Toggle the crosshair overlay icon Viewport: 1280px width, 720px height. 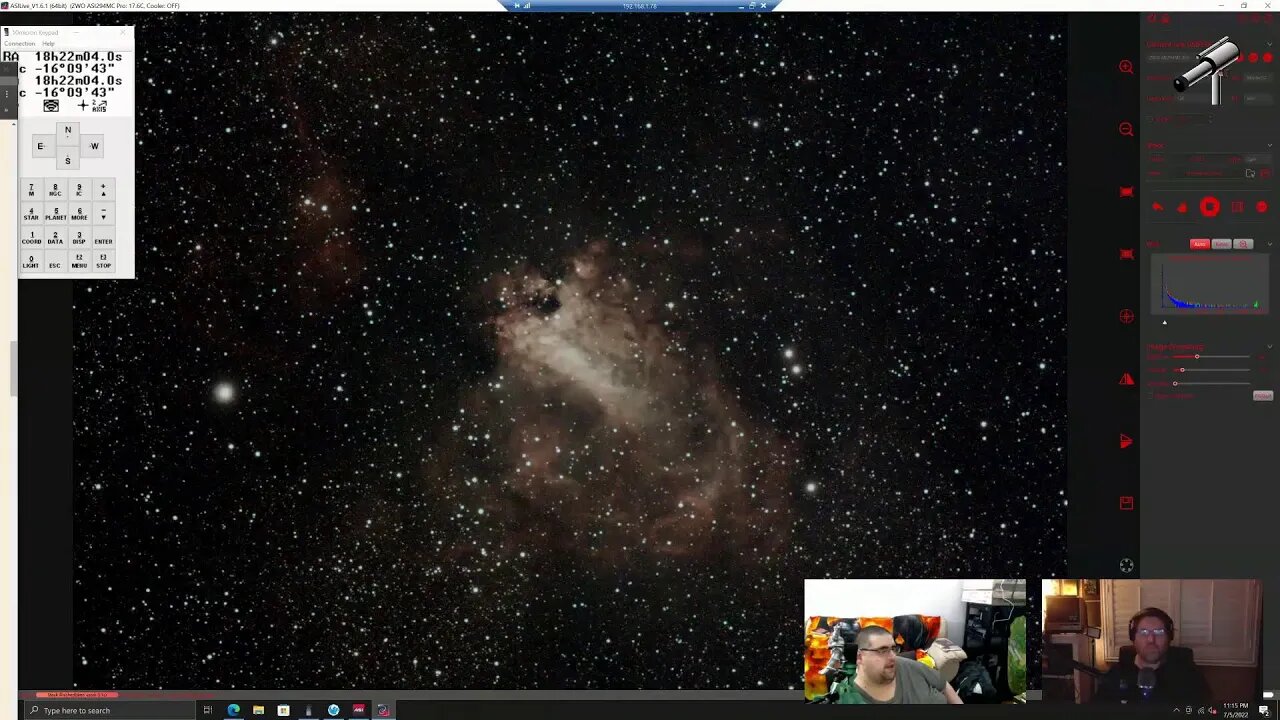tap(1126, 317)
